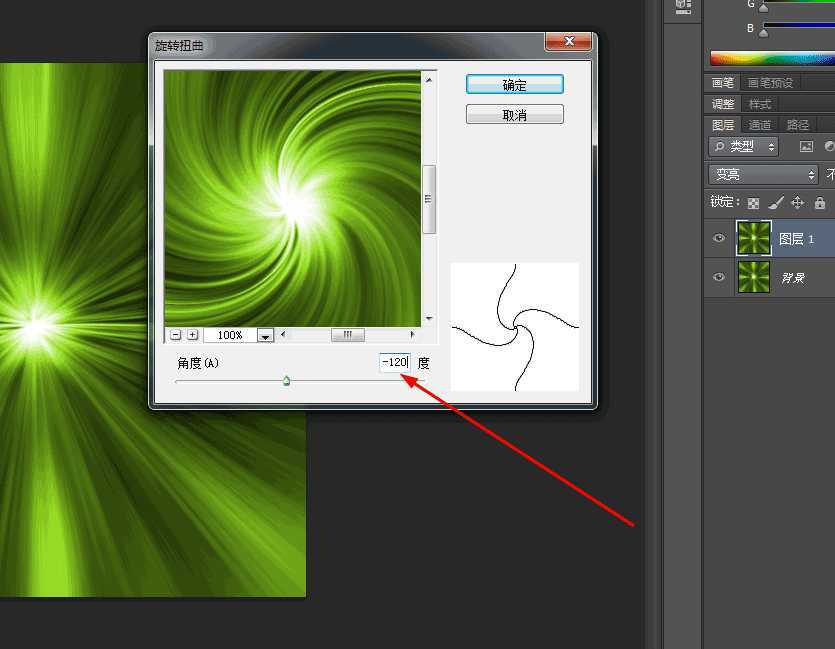835x649 pixels.
Task: Click the 确定 button to apply twirl
Action: click(514, 85)
